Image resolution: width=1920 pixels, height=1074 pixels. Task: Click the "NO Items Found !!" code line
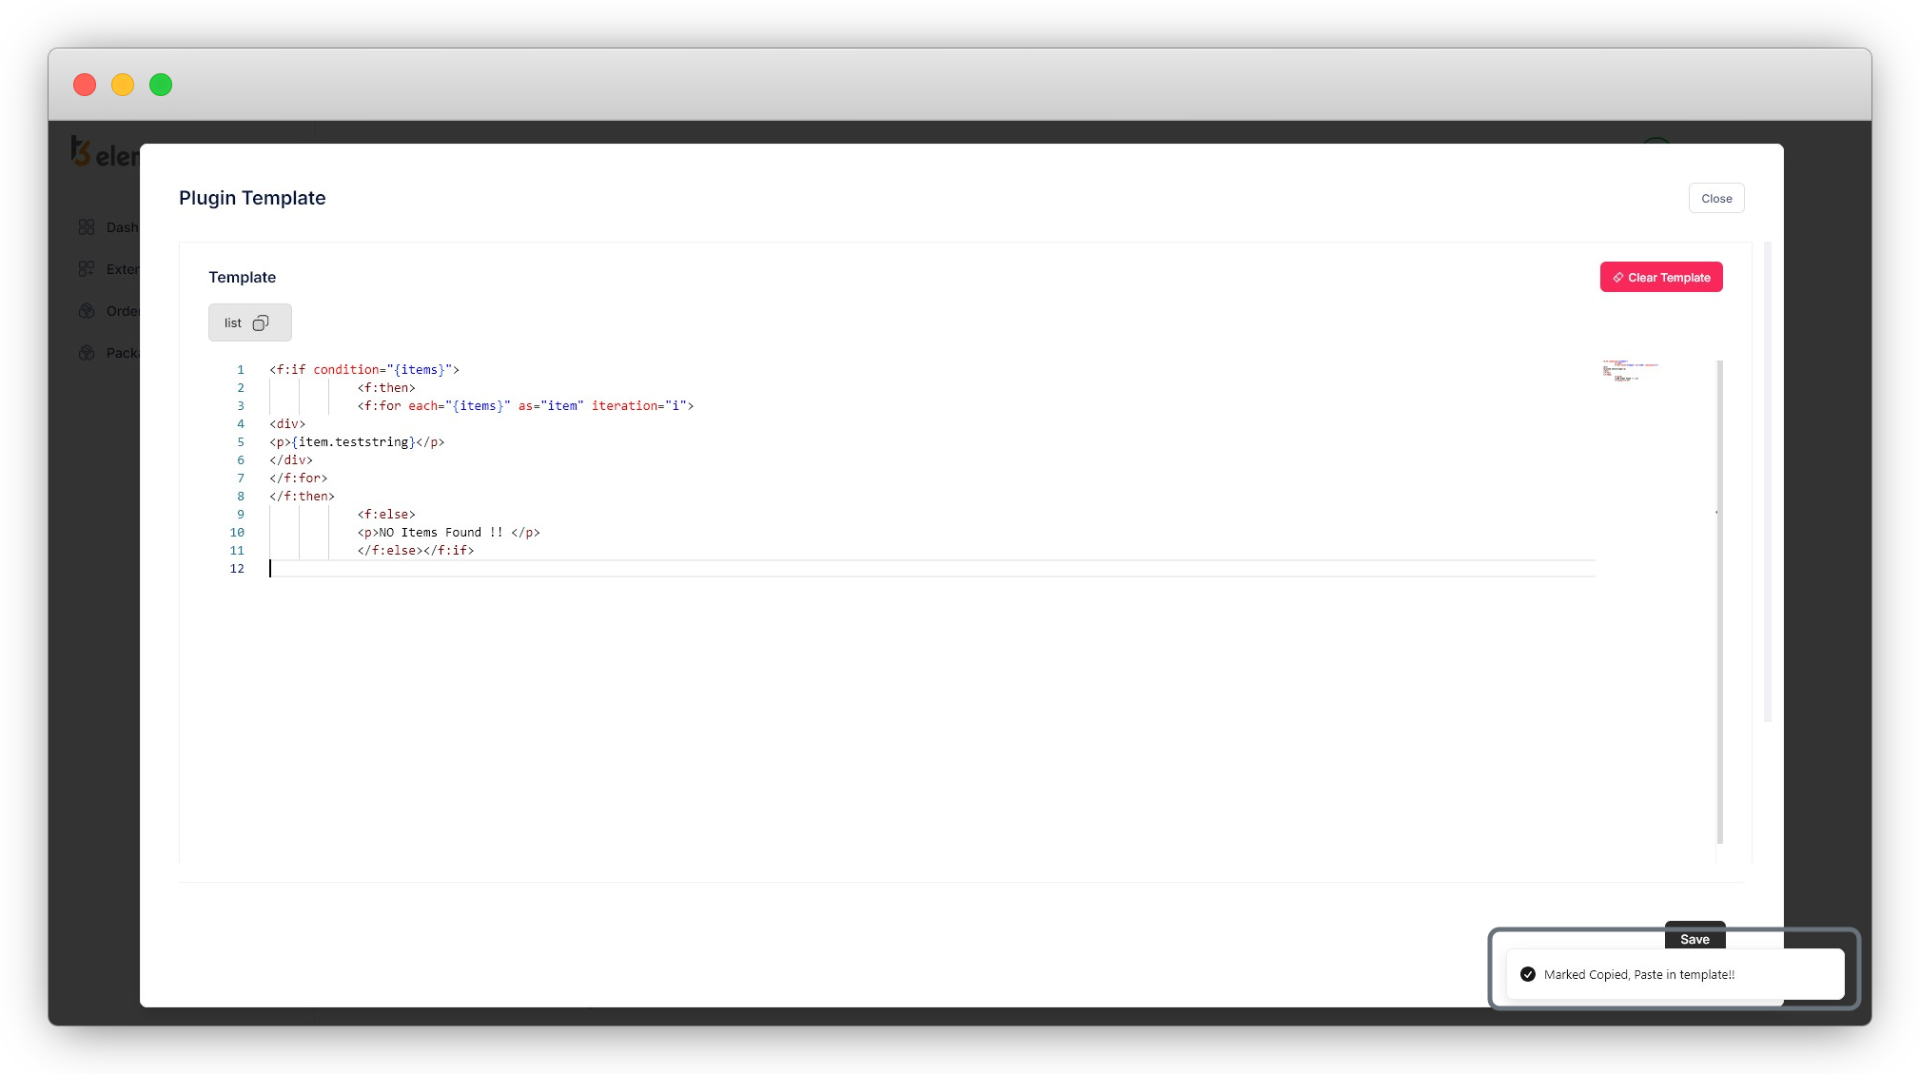[x=448, y=533]
